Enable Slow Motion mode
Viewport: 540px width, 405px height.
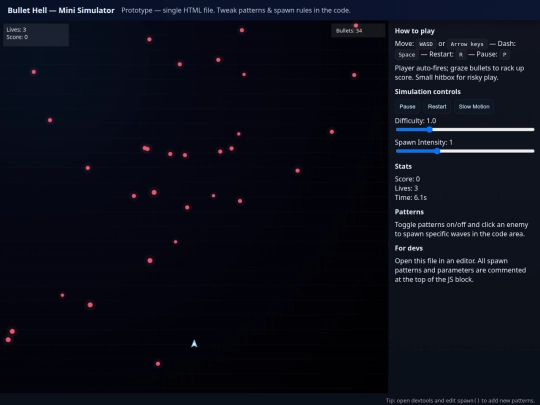coord(474,106)
